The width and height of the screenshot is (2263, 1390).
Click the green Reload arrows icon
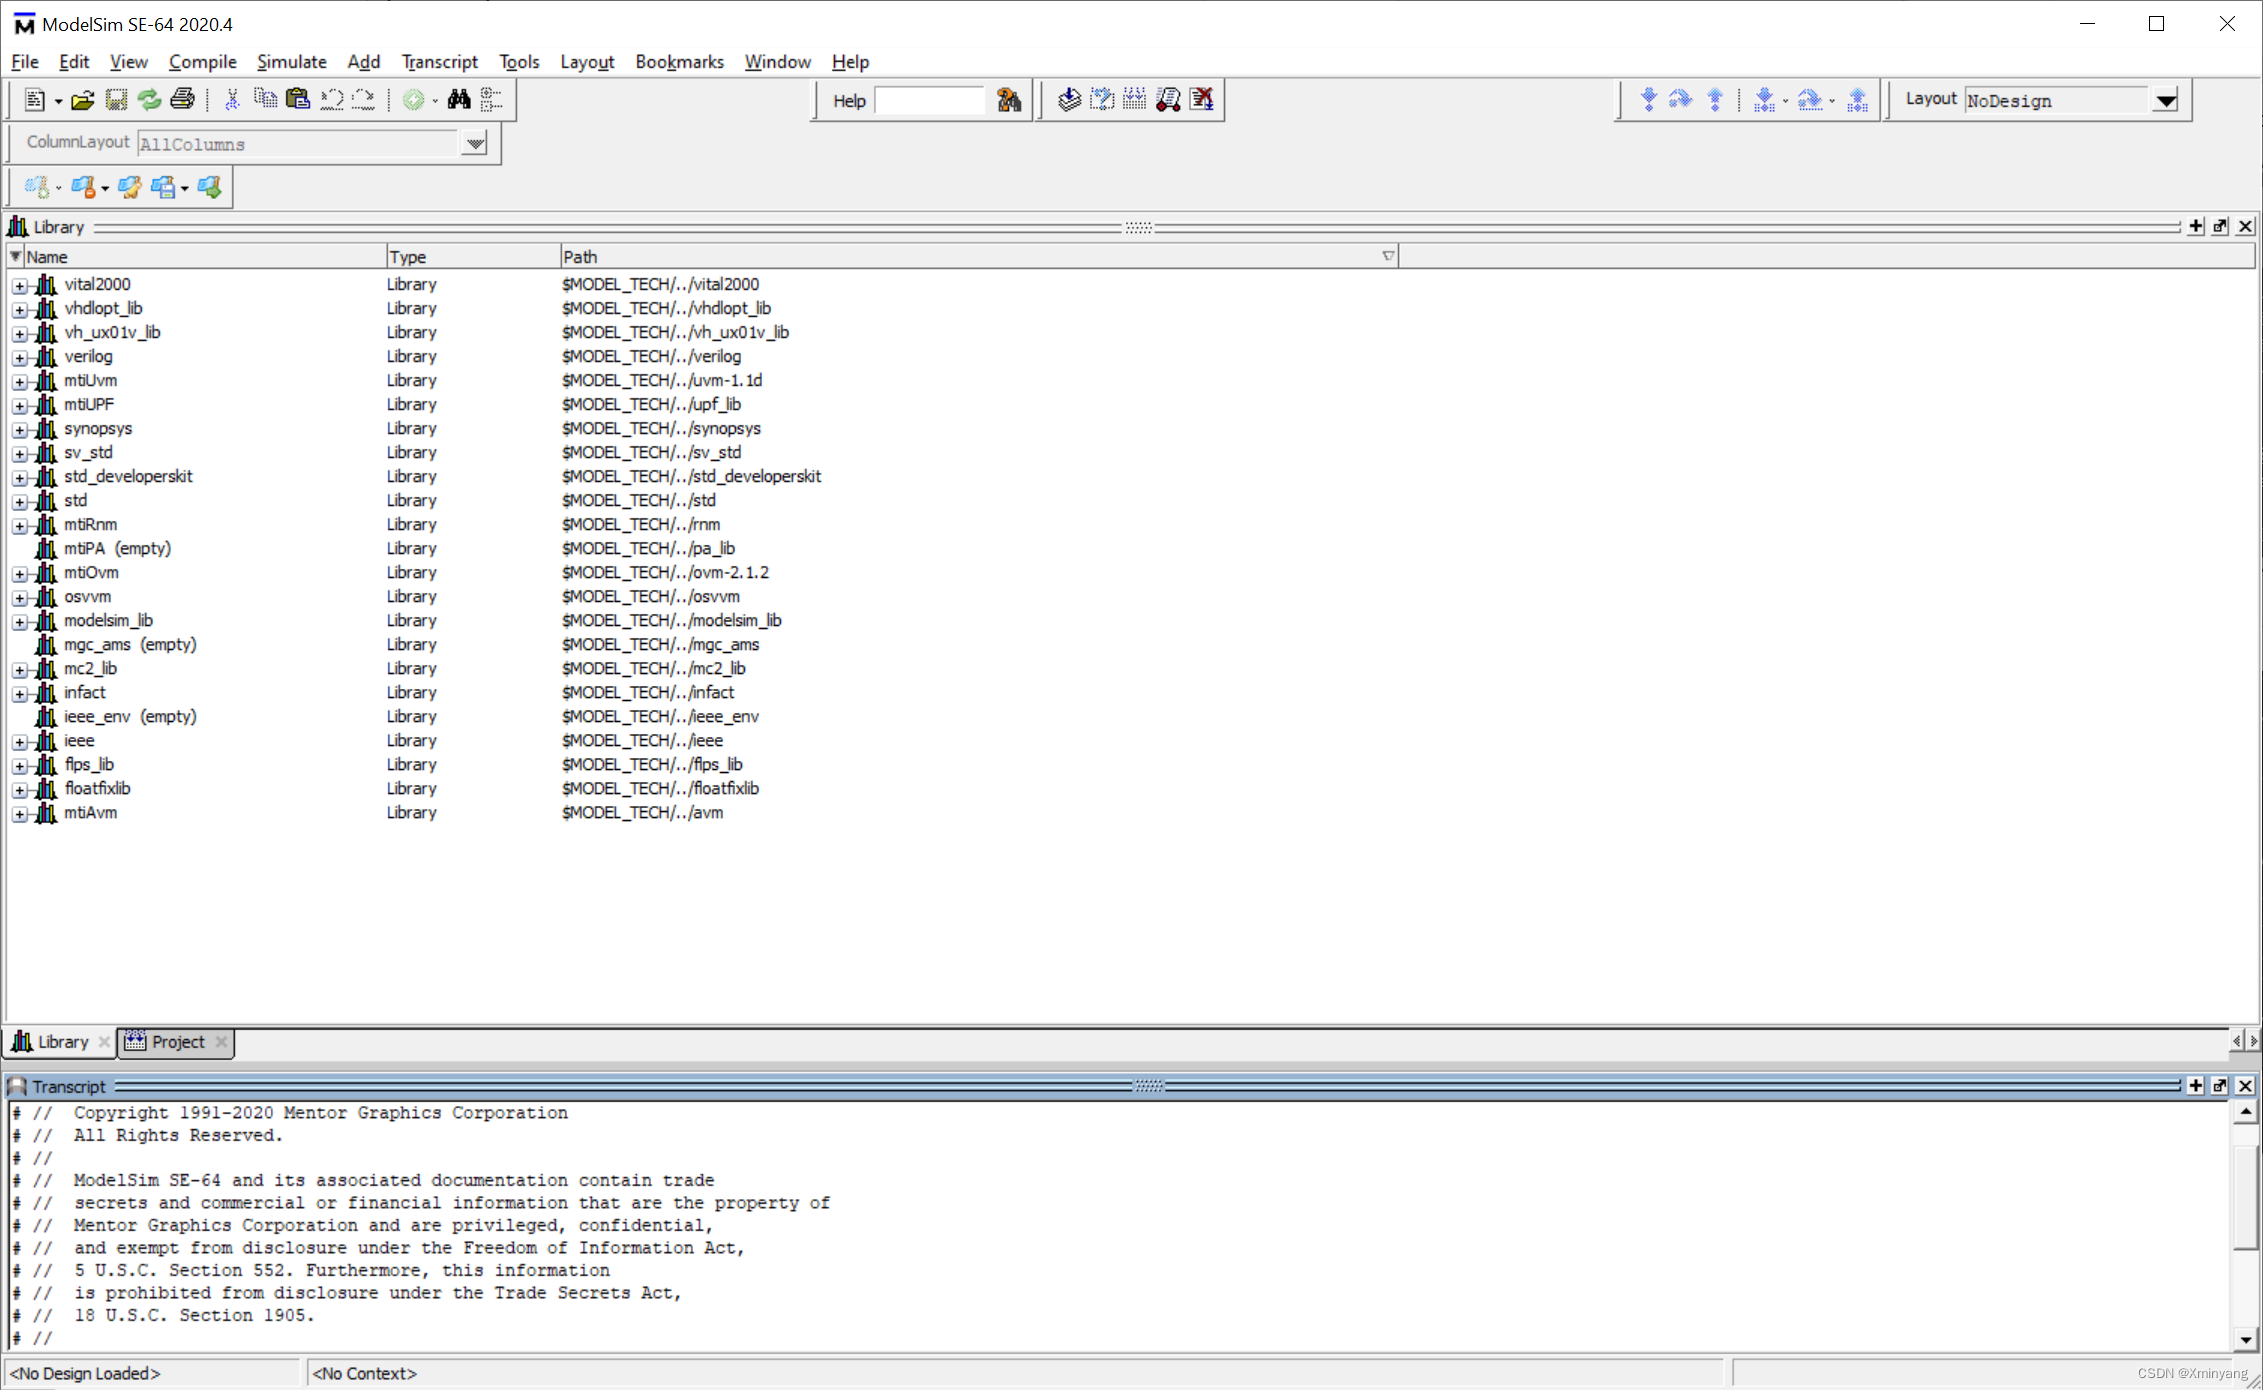click(149, 100)
